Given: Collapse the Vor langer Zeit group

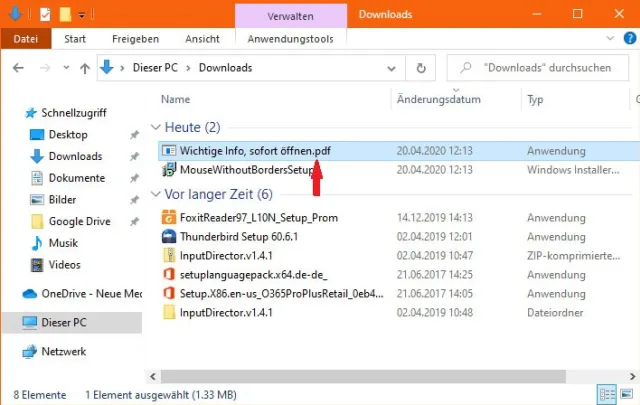Looking at the screenshot, I should pos(155,194).
